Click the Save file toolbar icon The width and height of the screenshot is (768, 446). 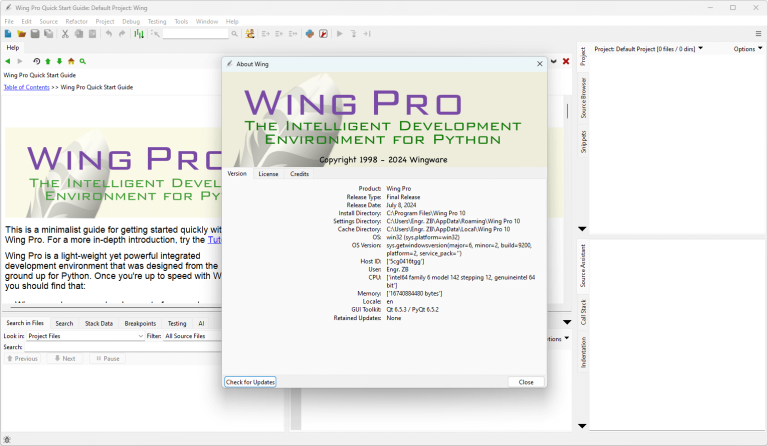click(x=35, y=34)
